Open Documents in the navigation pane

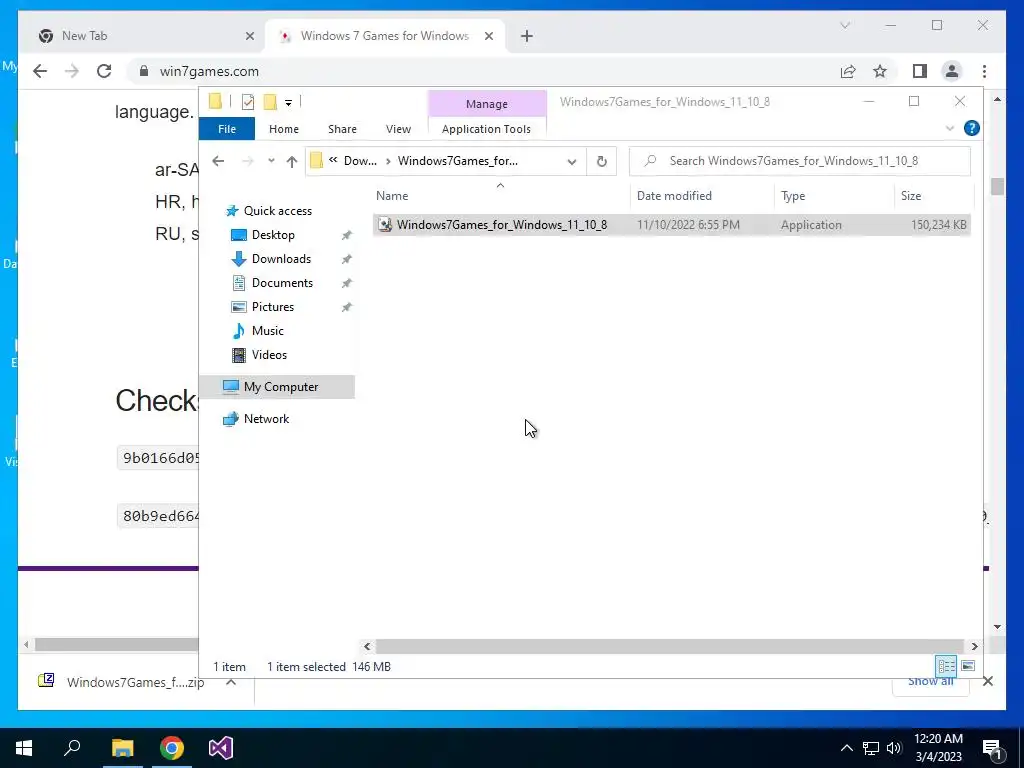coord(282,283)
